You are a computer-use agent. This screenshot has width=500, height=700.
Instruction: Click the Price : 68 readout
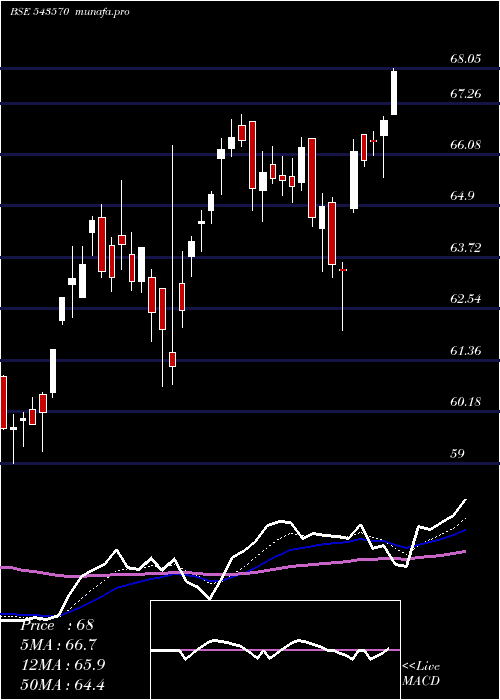[57, 625]
